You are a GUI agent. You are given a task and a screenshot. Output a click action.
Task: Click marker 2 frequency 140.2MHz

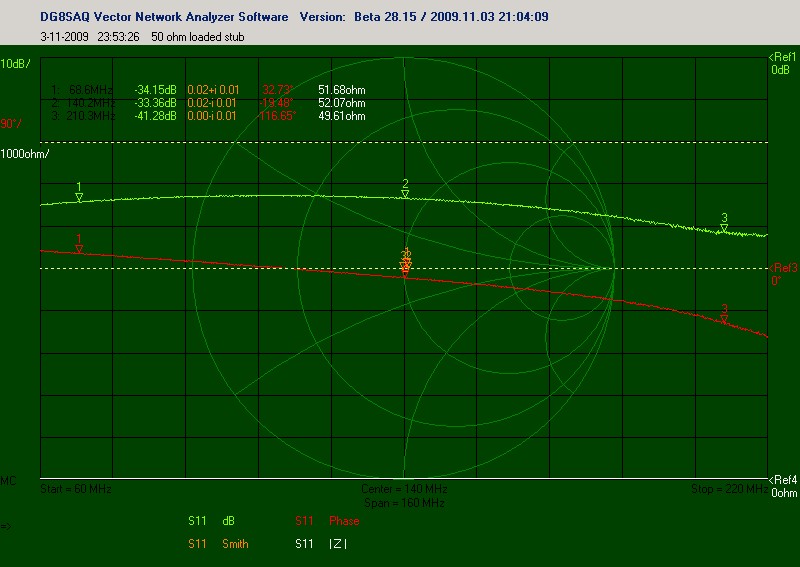point(91,103)
